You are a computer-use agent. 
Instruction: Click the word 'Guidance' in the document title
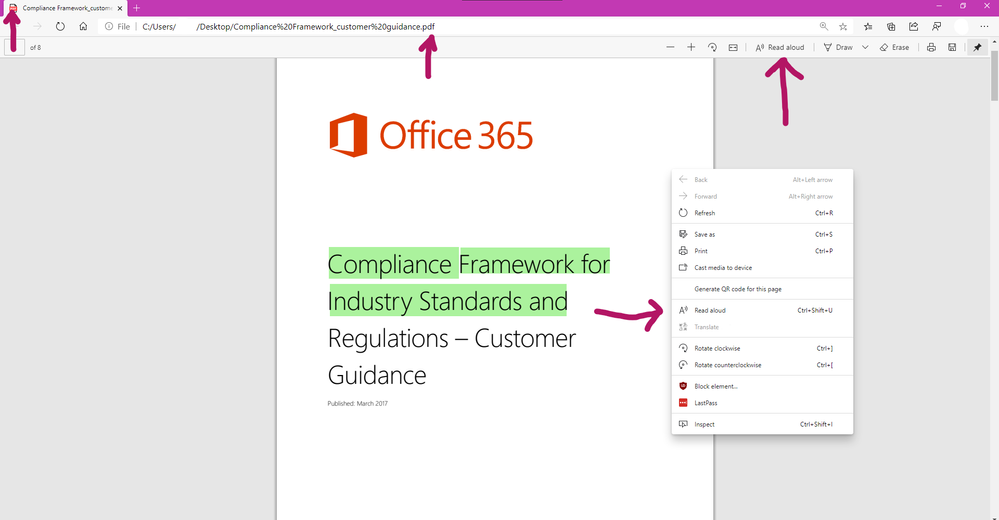377,375
